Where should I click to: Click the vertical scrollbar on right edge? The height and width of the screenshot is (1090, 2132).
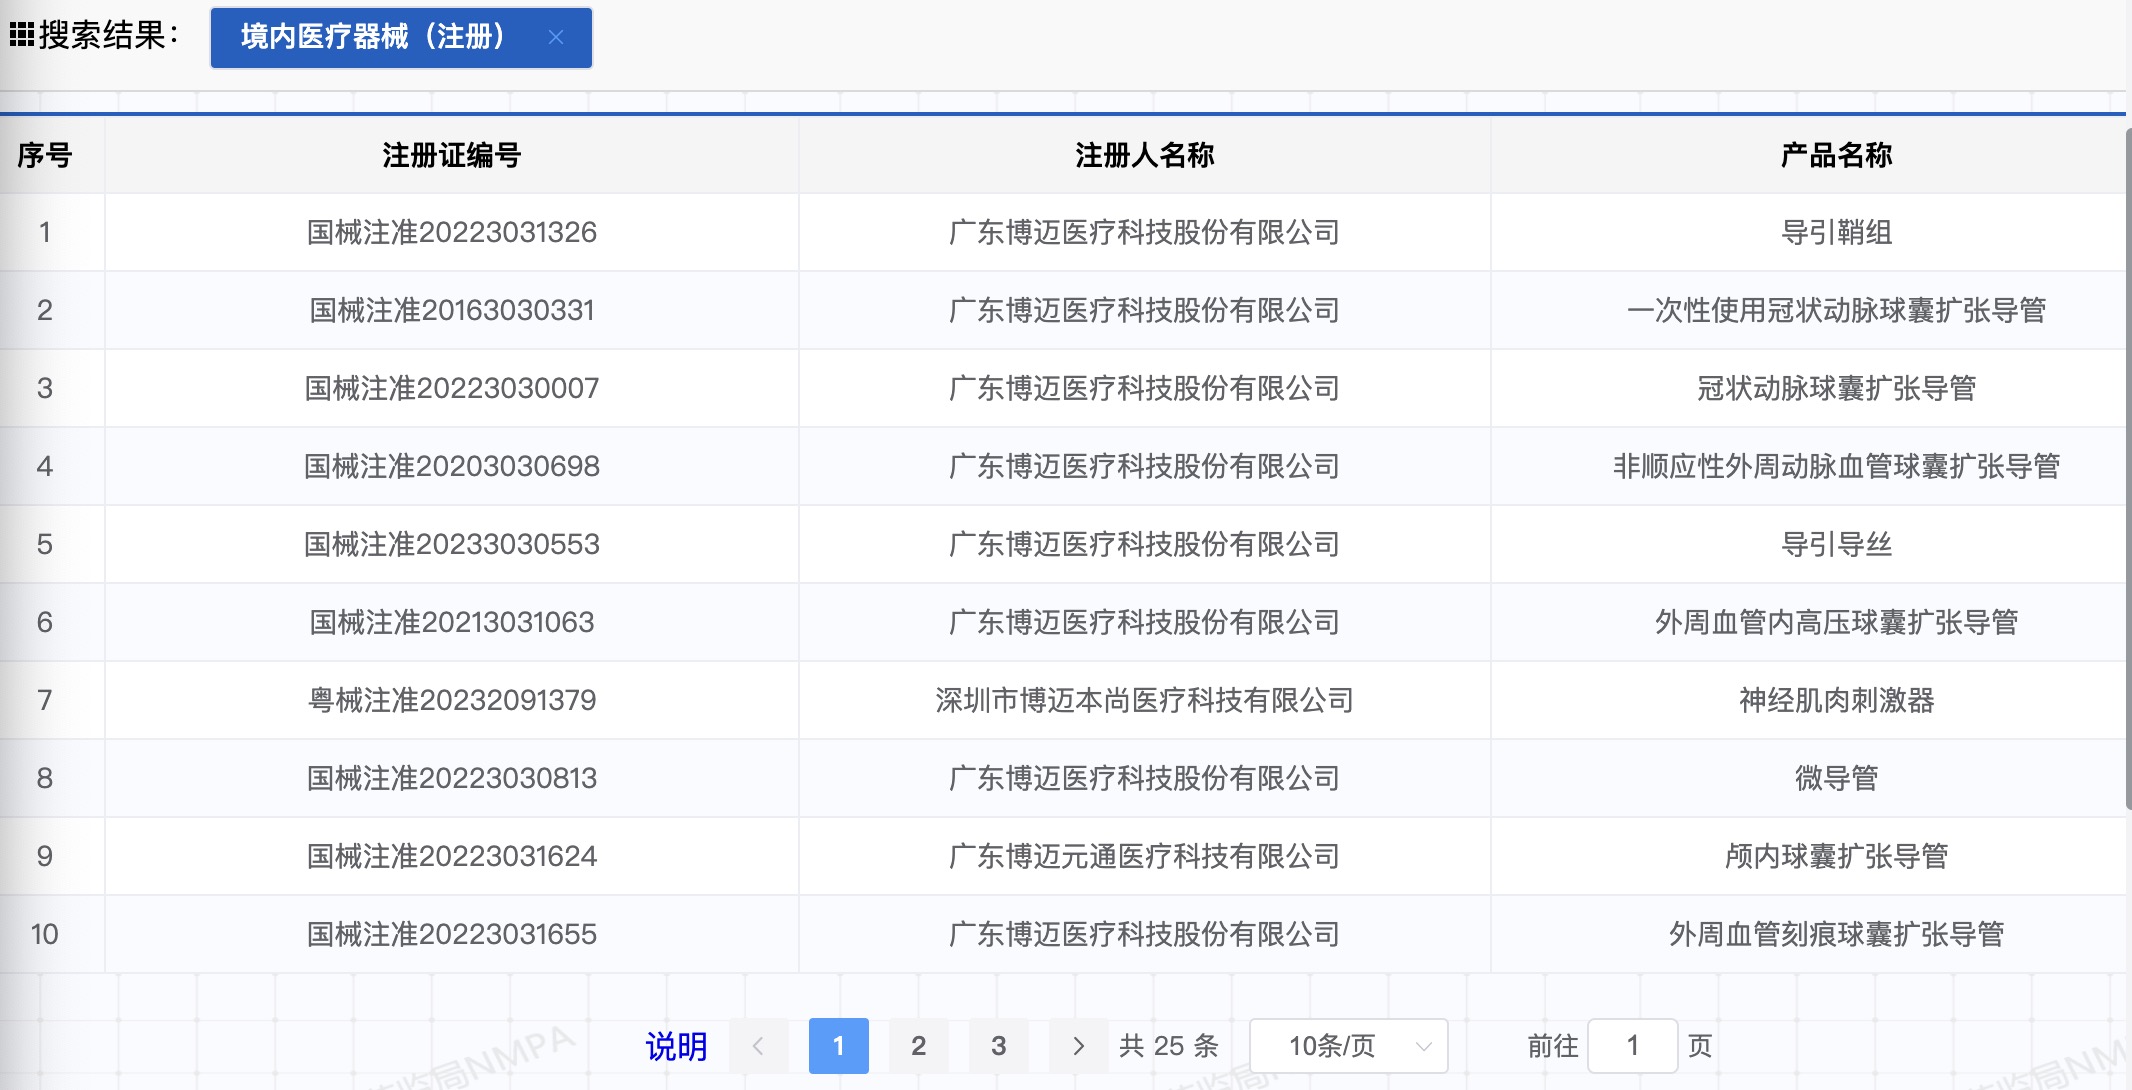(x=2128, y=470)
